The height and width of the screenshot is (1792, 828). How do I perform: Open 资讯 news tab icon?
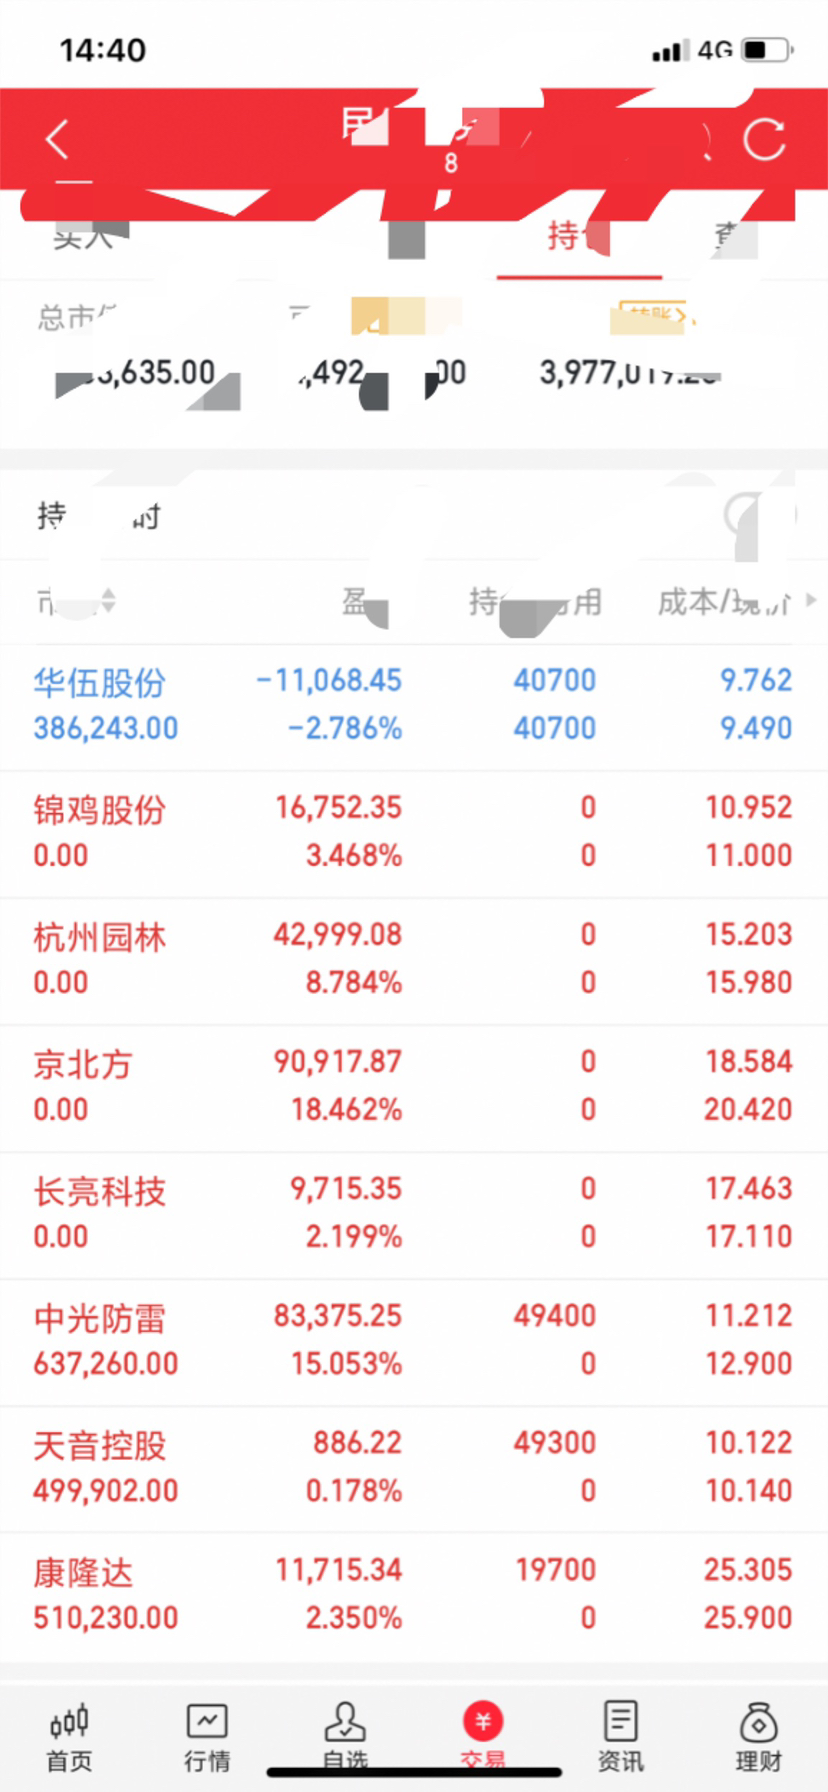(621, 1722)
